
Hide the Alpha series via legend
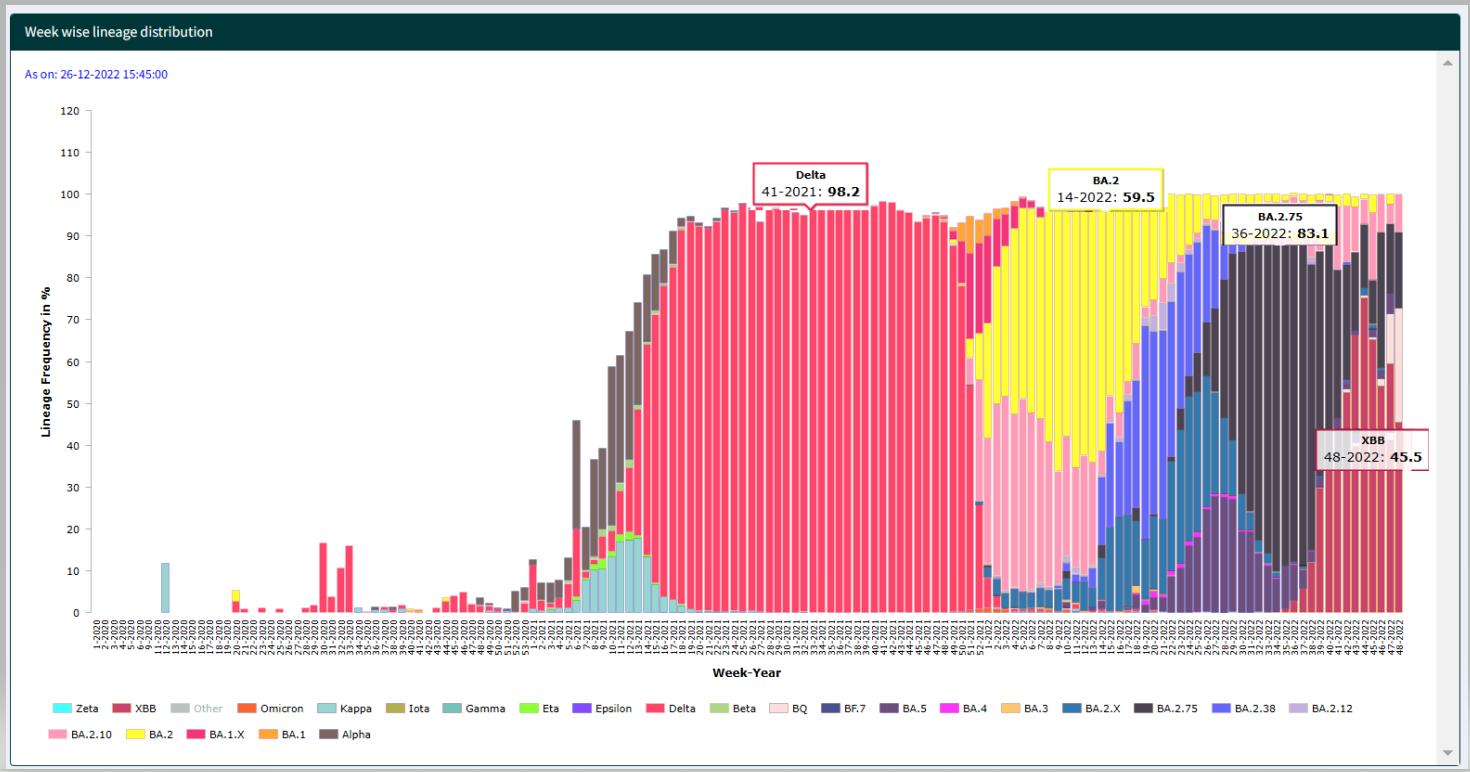point(345,734)
